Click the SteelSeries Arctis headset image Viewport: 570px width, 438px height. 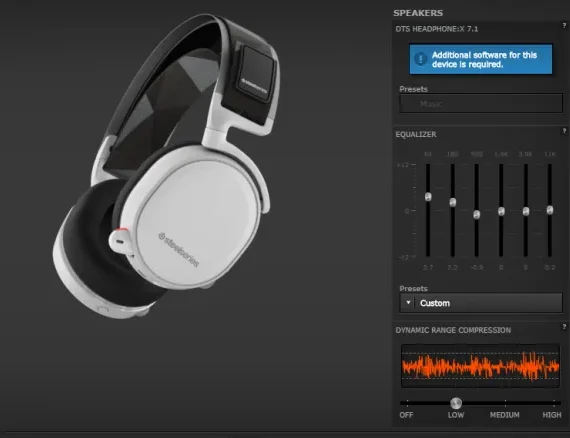coord(165,167)
